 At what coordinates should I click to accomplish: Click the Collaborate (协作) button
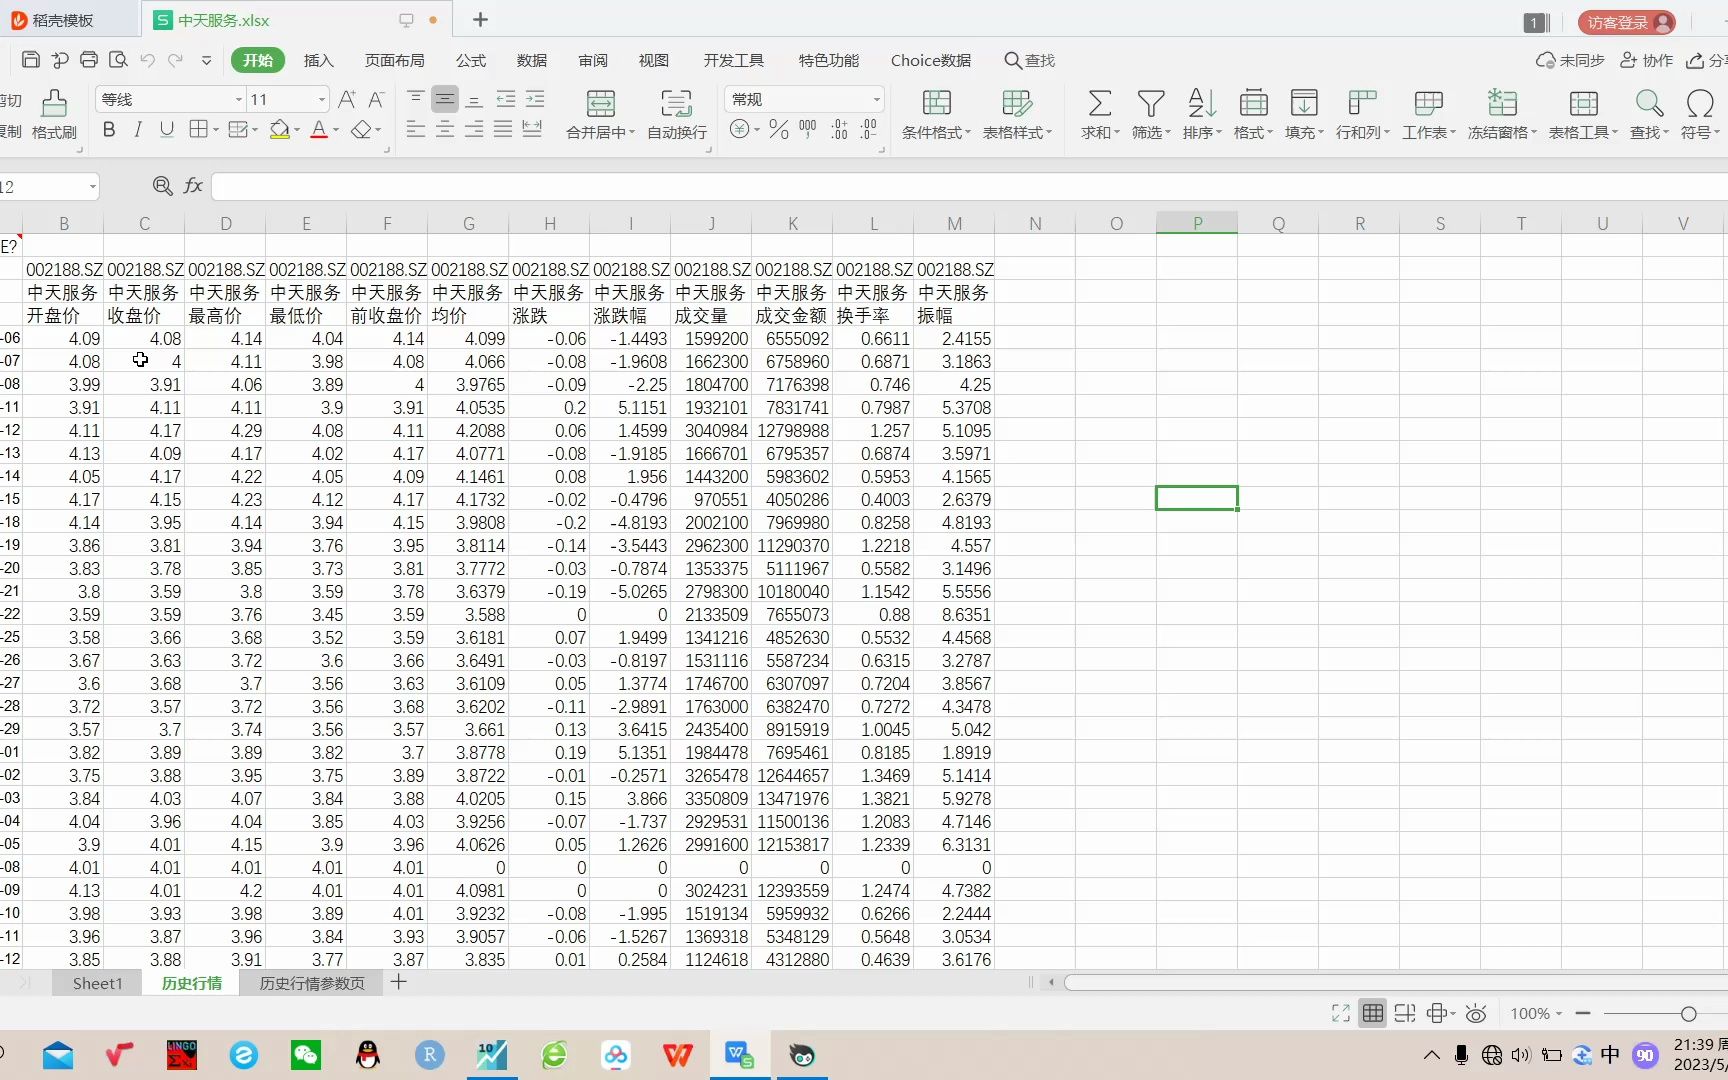click(x=1646, y=60)
